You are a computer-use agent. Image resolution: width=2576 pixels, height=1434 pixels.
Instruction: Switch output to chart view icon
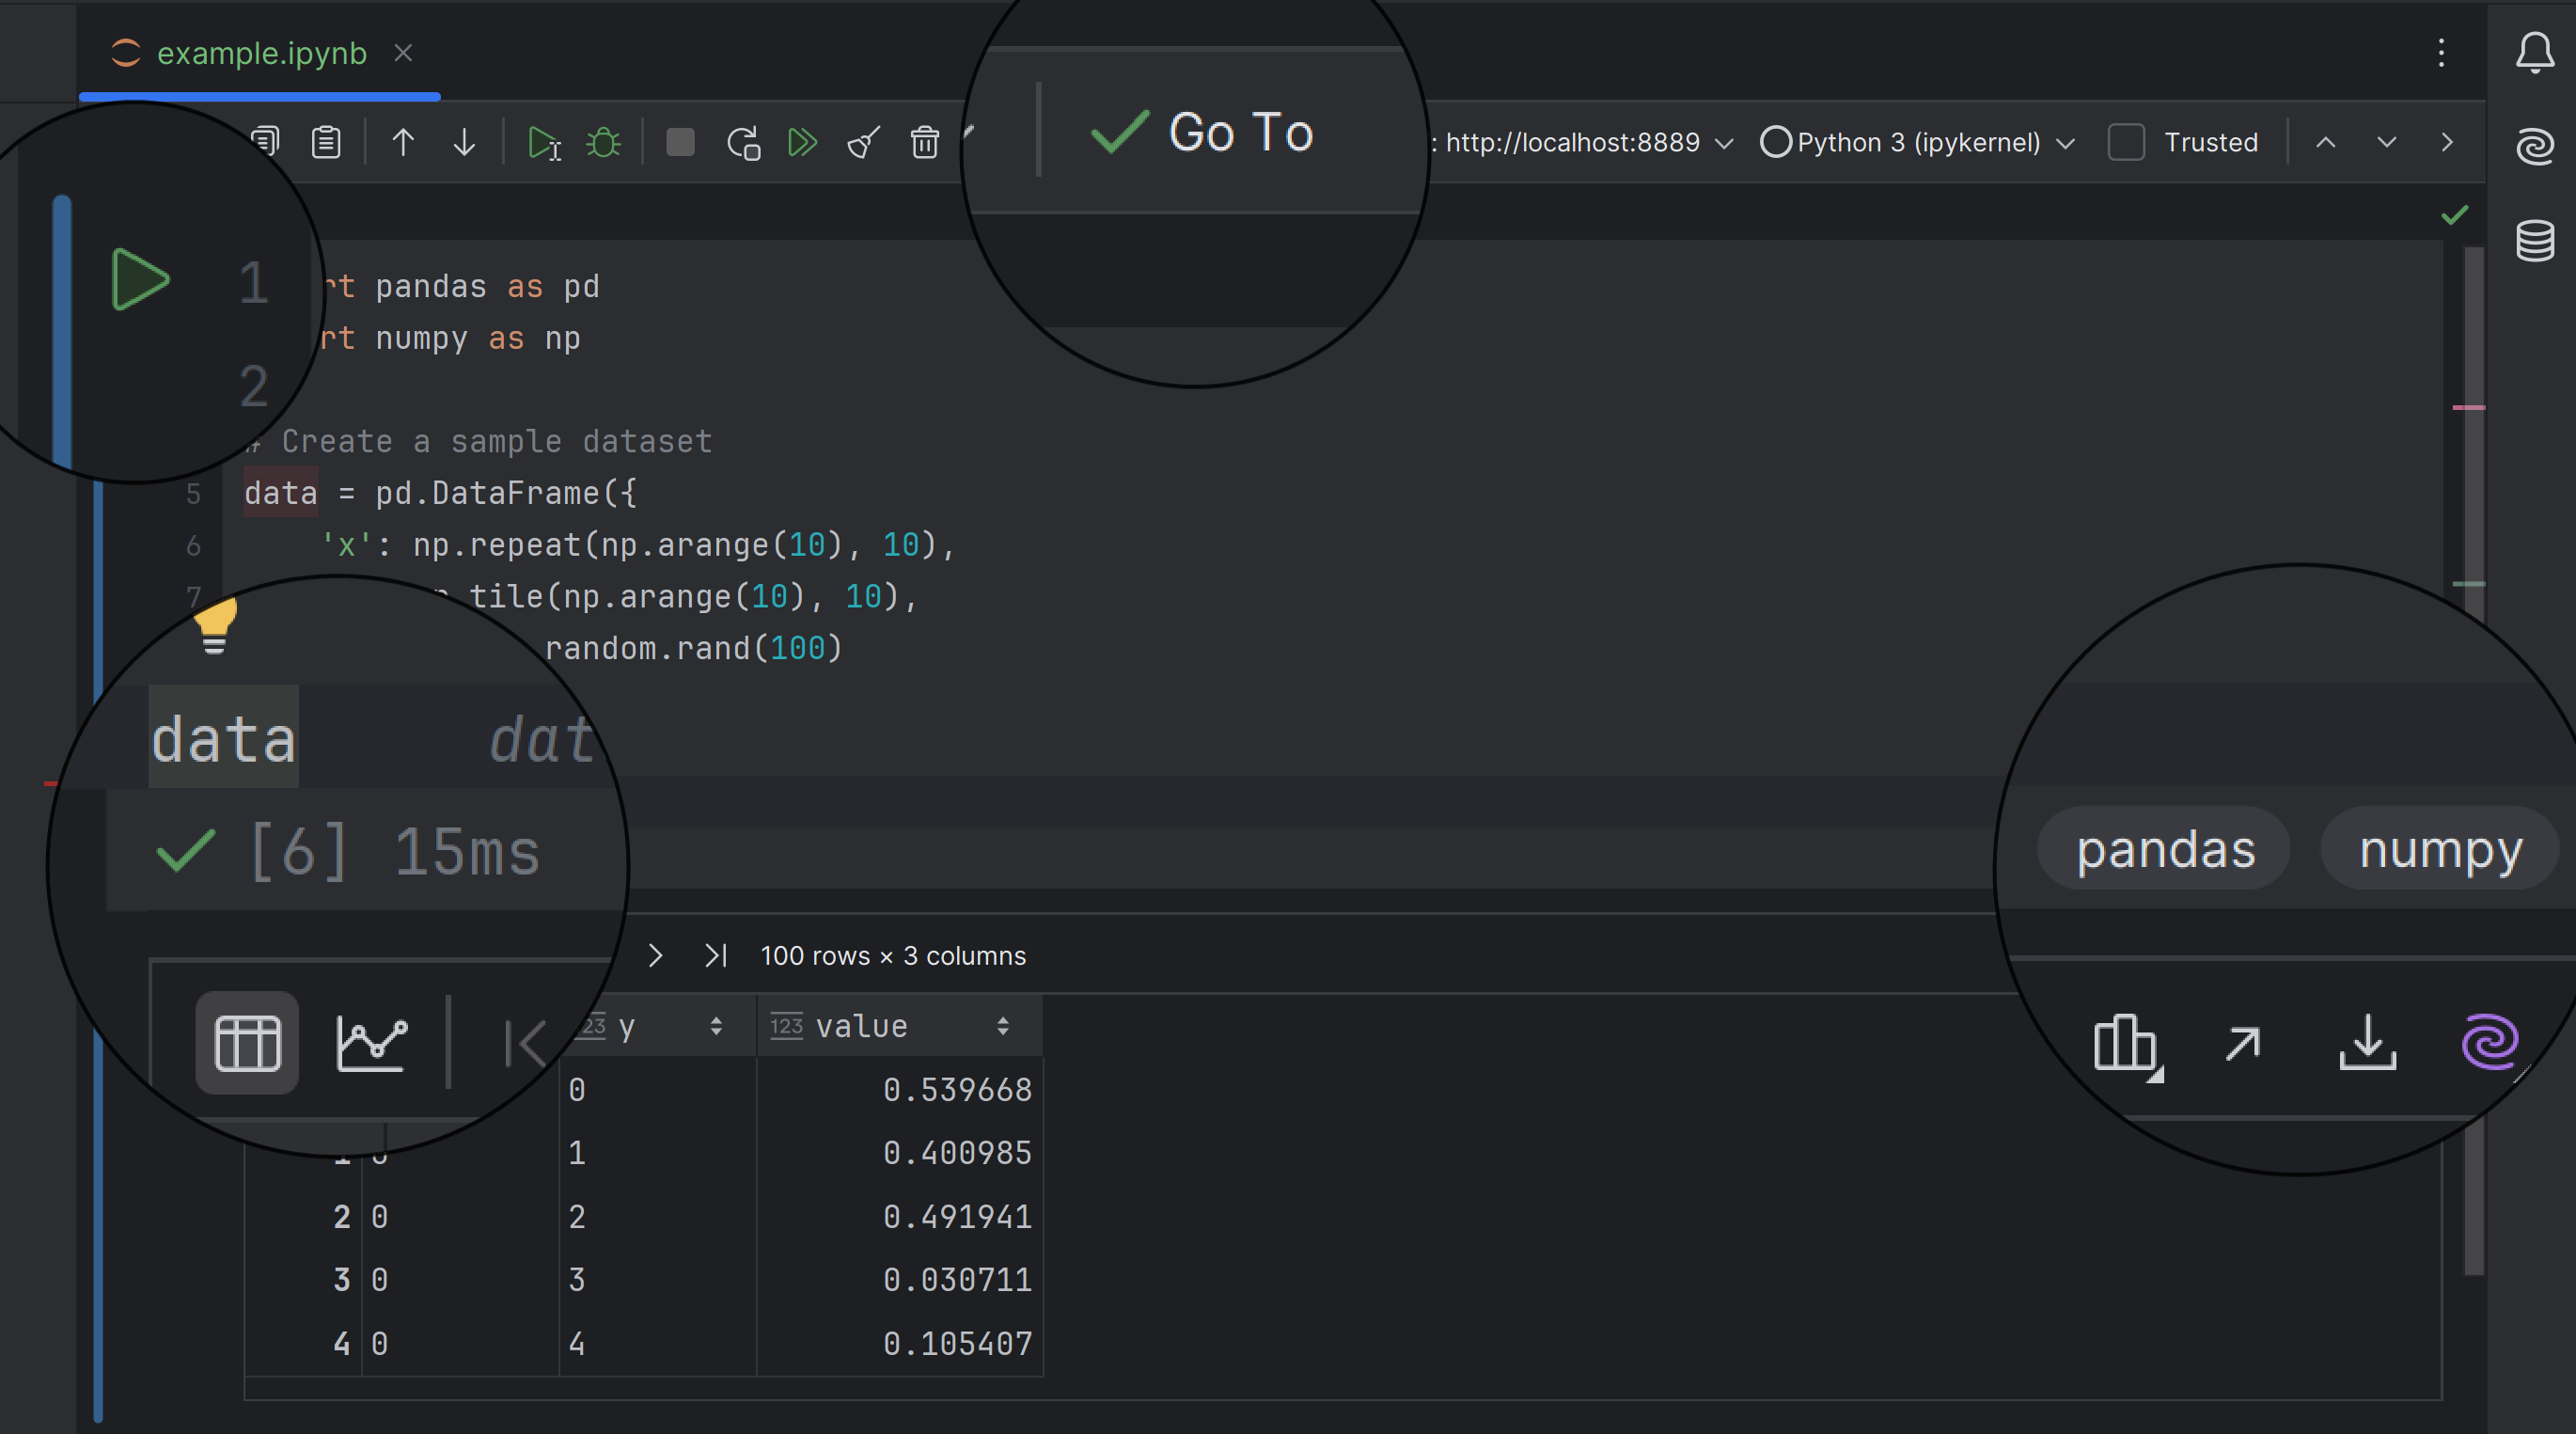click(x=372, y=1043)
